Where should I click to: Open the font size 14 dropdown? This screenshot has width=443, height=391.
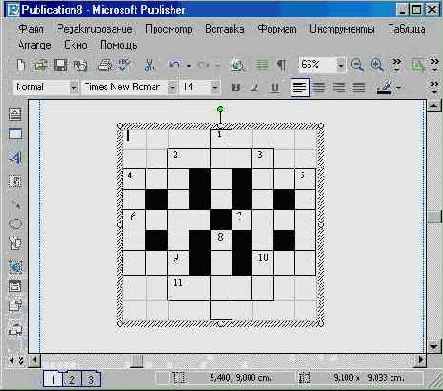[215, 88]
